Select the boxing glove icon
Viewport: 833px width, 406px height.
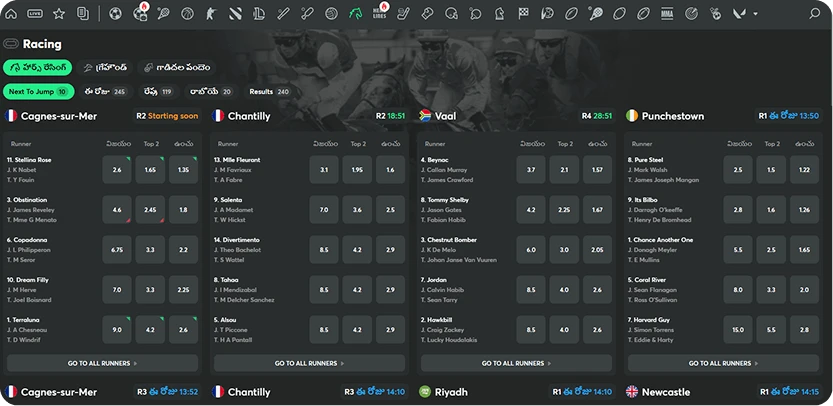[x=427, y=14]
